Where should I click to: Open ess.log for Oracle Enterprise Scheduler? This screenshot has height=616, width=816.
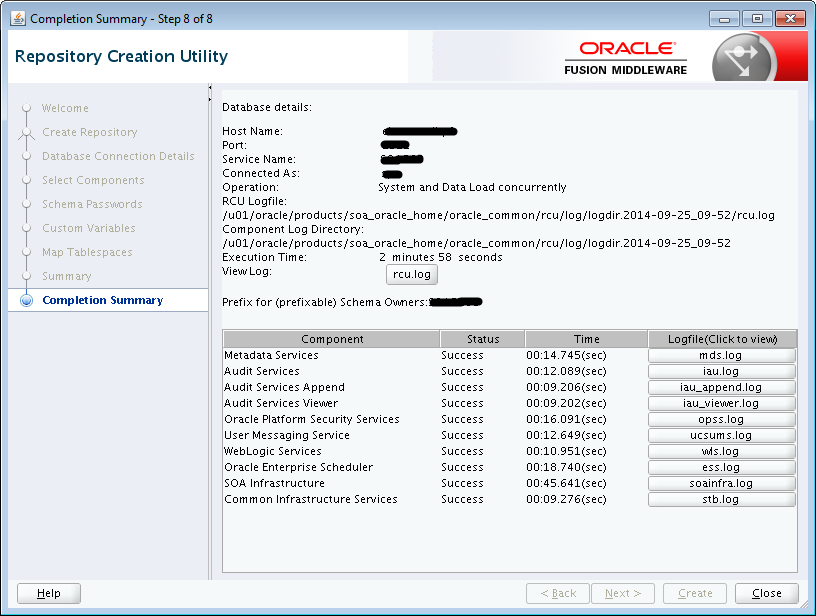[721, 466]
